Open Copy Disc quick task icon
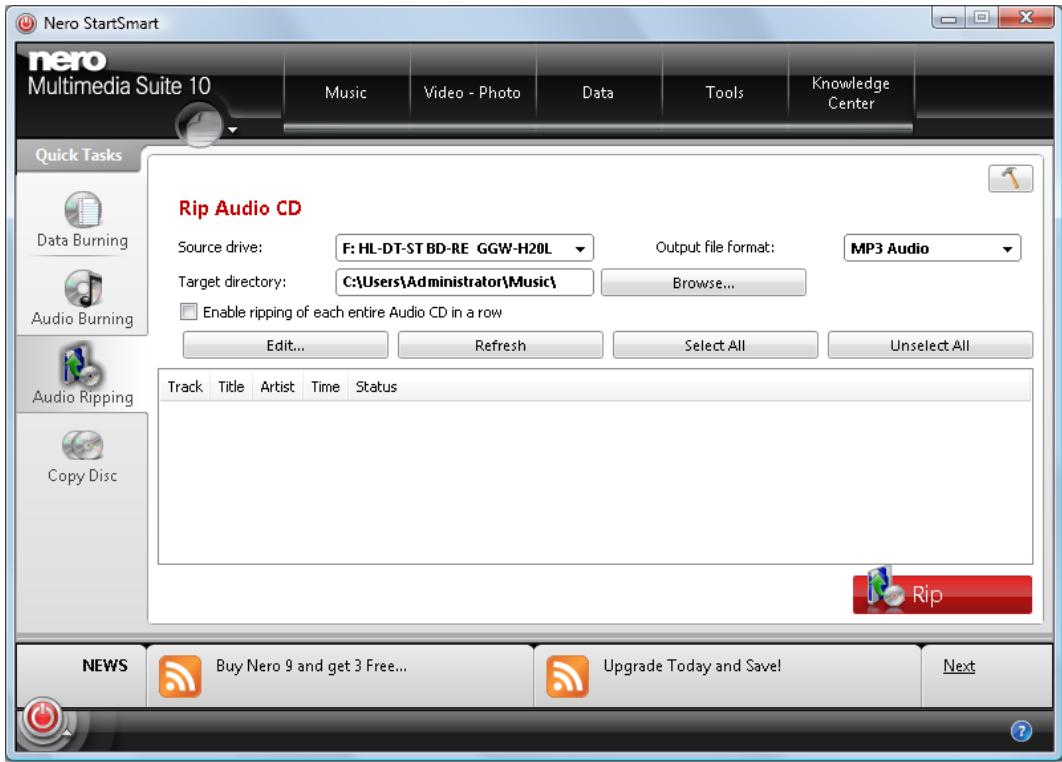 [83, 445]
